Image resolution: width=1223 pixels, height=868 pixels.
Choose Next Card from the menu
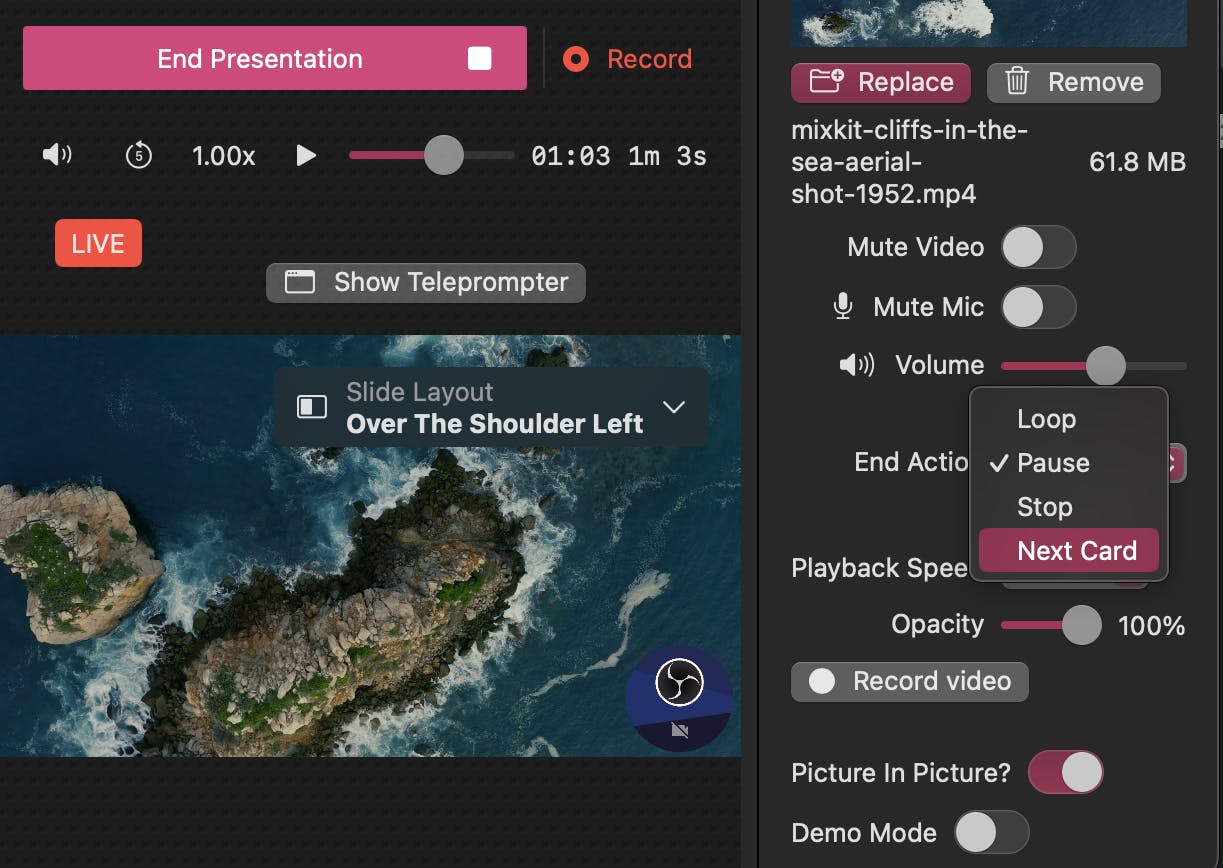click(1068, 551)
